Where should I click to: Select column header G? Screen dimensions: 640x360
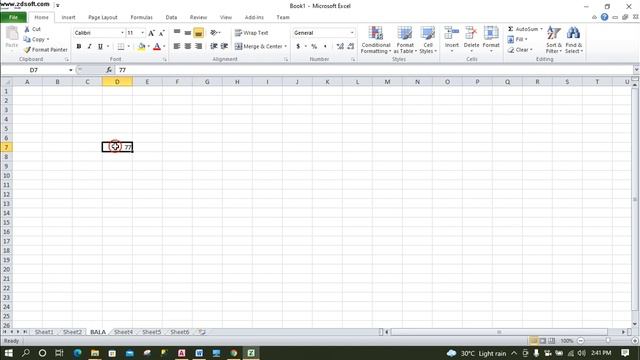[x=207, y=82]
